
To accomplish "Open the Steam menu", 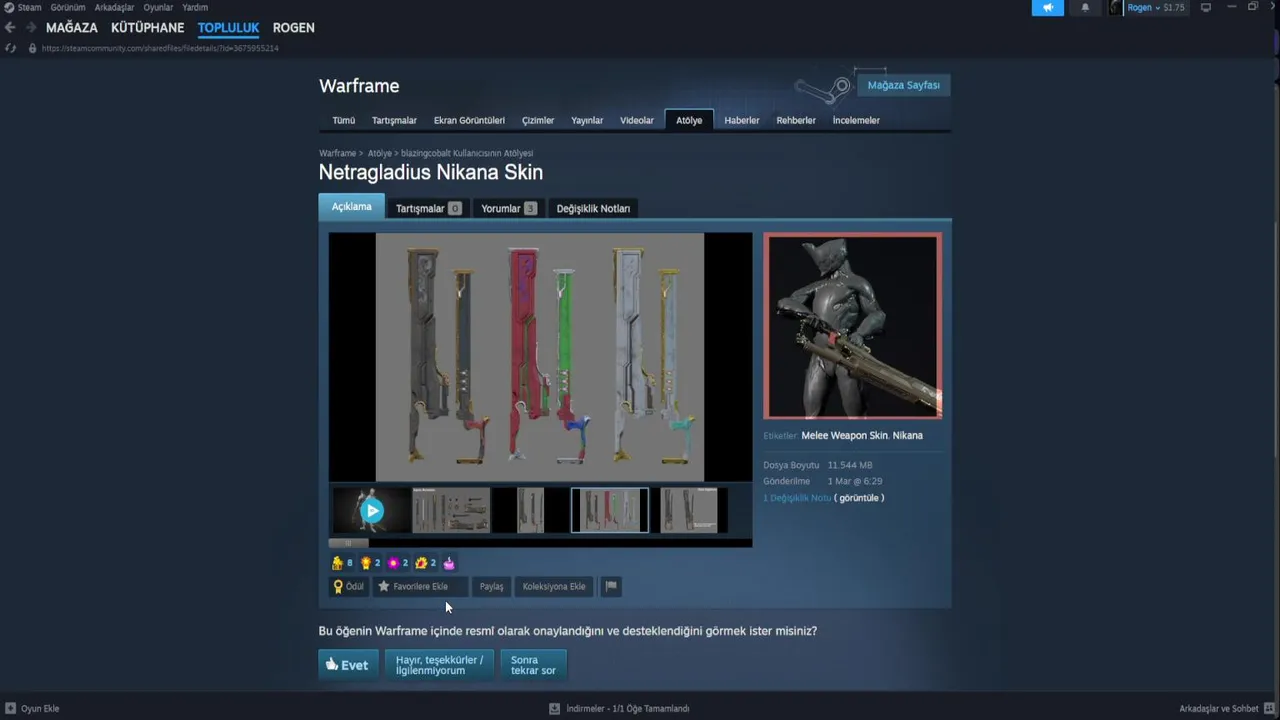I will tap(29, 7).
